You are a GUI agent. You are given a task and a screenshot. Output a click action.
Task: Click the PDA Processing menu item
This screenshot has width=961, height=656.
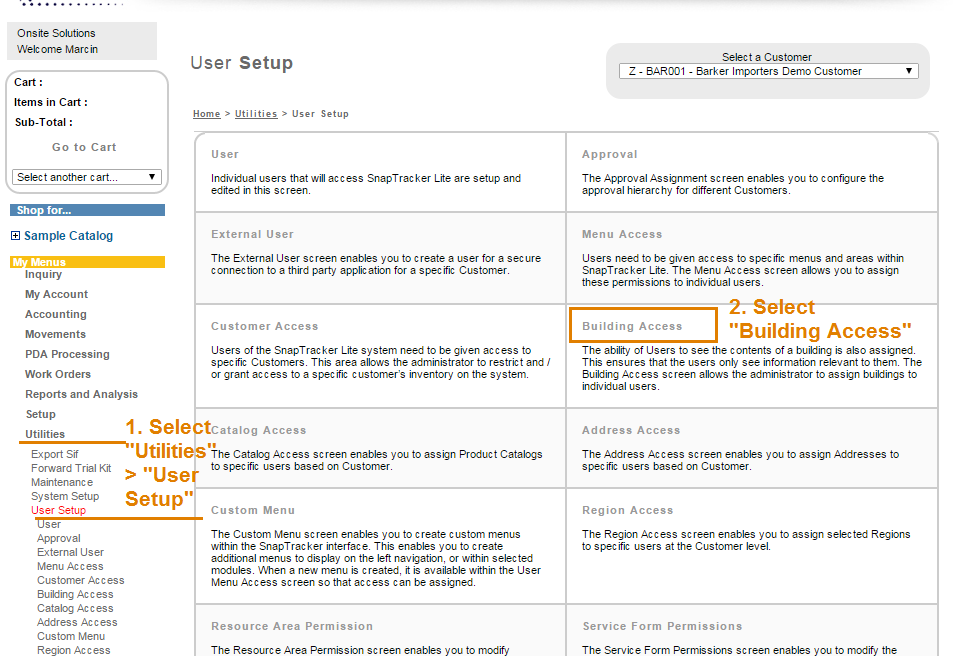coord(67,354)
